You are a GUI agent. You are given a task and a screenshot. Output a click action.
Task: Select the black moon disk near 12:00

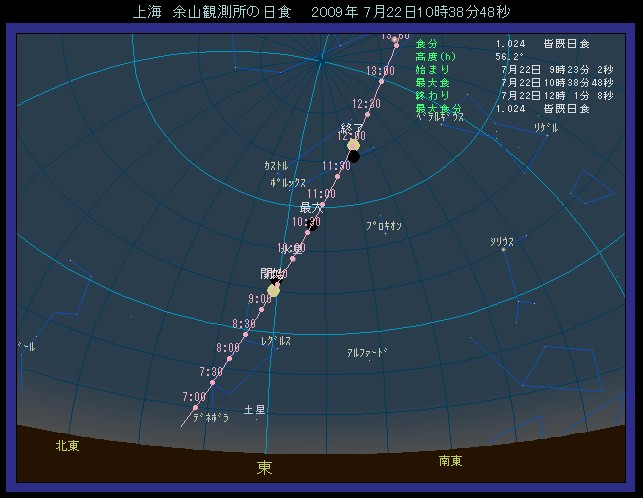click(354, 156)
